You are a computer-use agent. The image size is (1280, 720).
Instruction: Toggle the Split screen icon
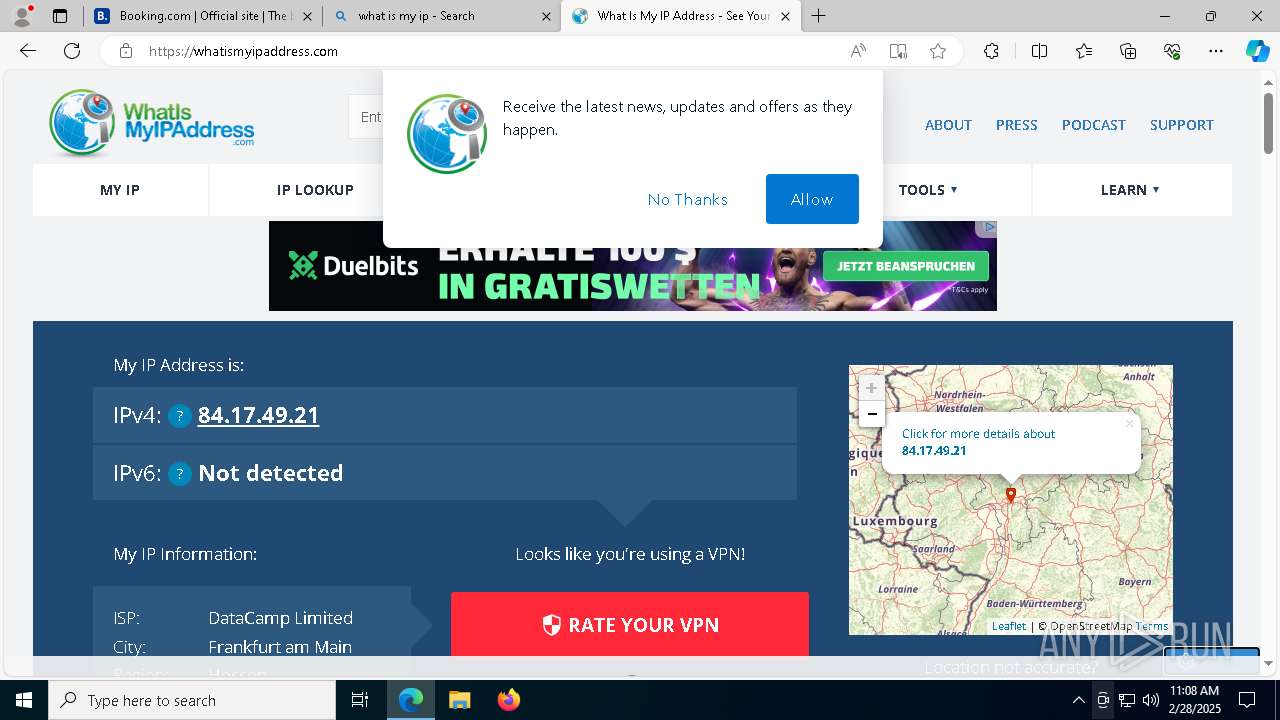(x=1039, y=51)
